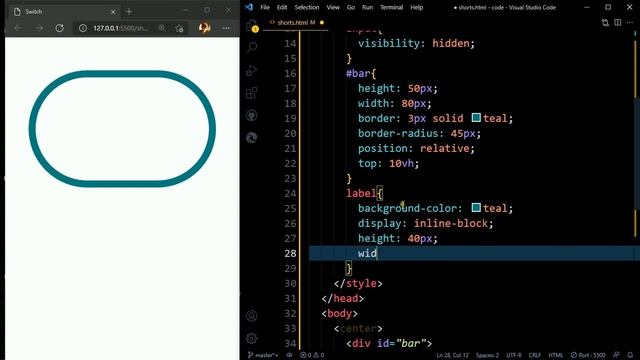Click the '<body>' tag on line 32
The height and width of the screenshot is (360, 640).
[x=340, y=313]
